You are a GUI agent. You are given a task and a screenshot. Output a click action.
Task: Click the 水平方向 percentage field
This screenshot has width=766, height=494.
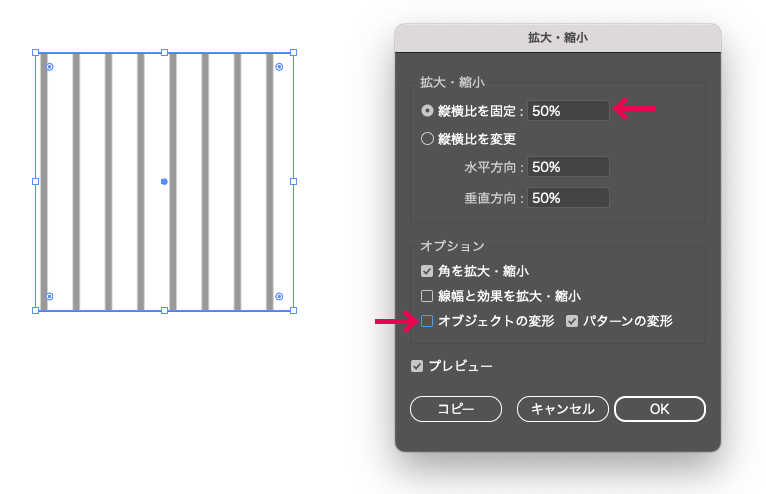coord(568,167)
